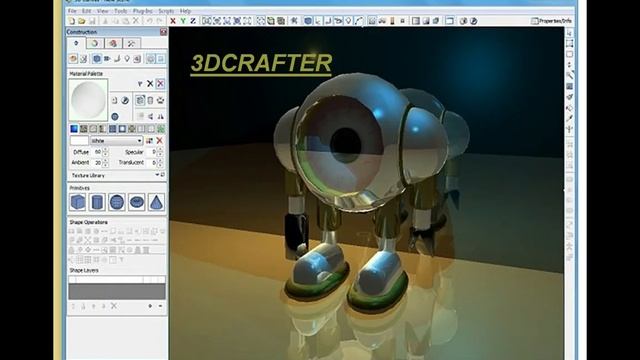Select the green pattern texture swatch

pos(161,129)
